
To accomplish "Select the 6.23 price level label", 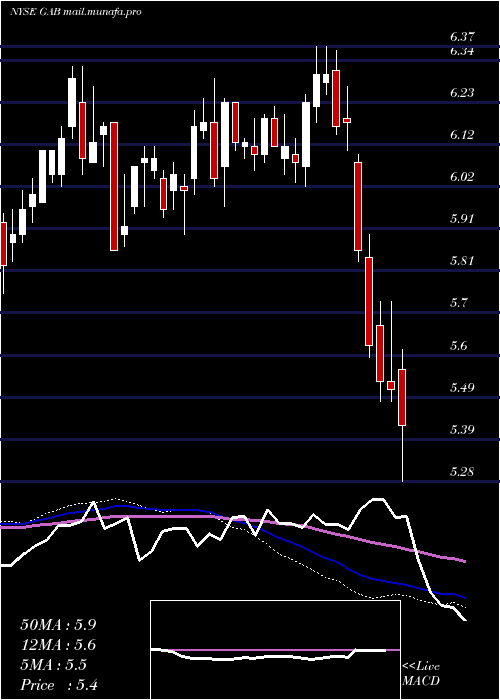I will click(462, 92).
